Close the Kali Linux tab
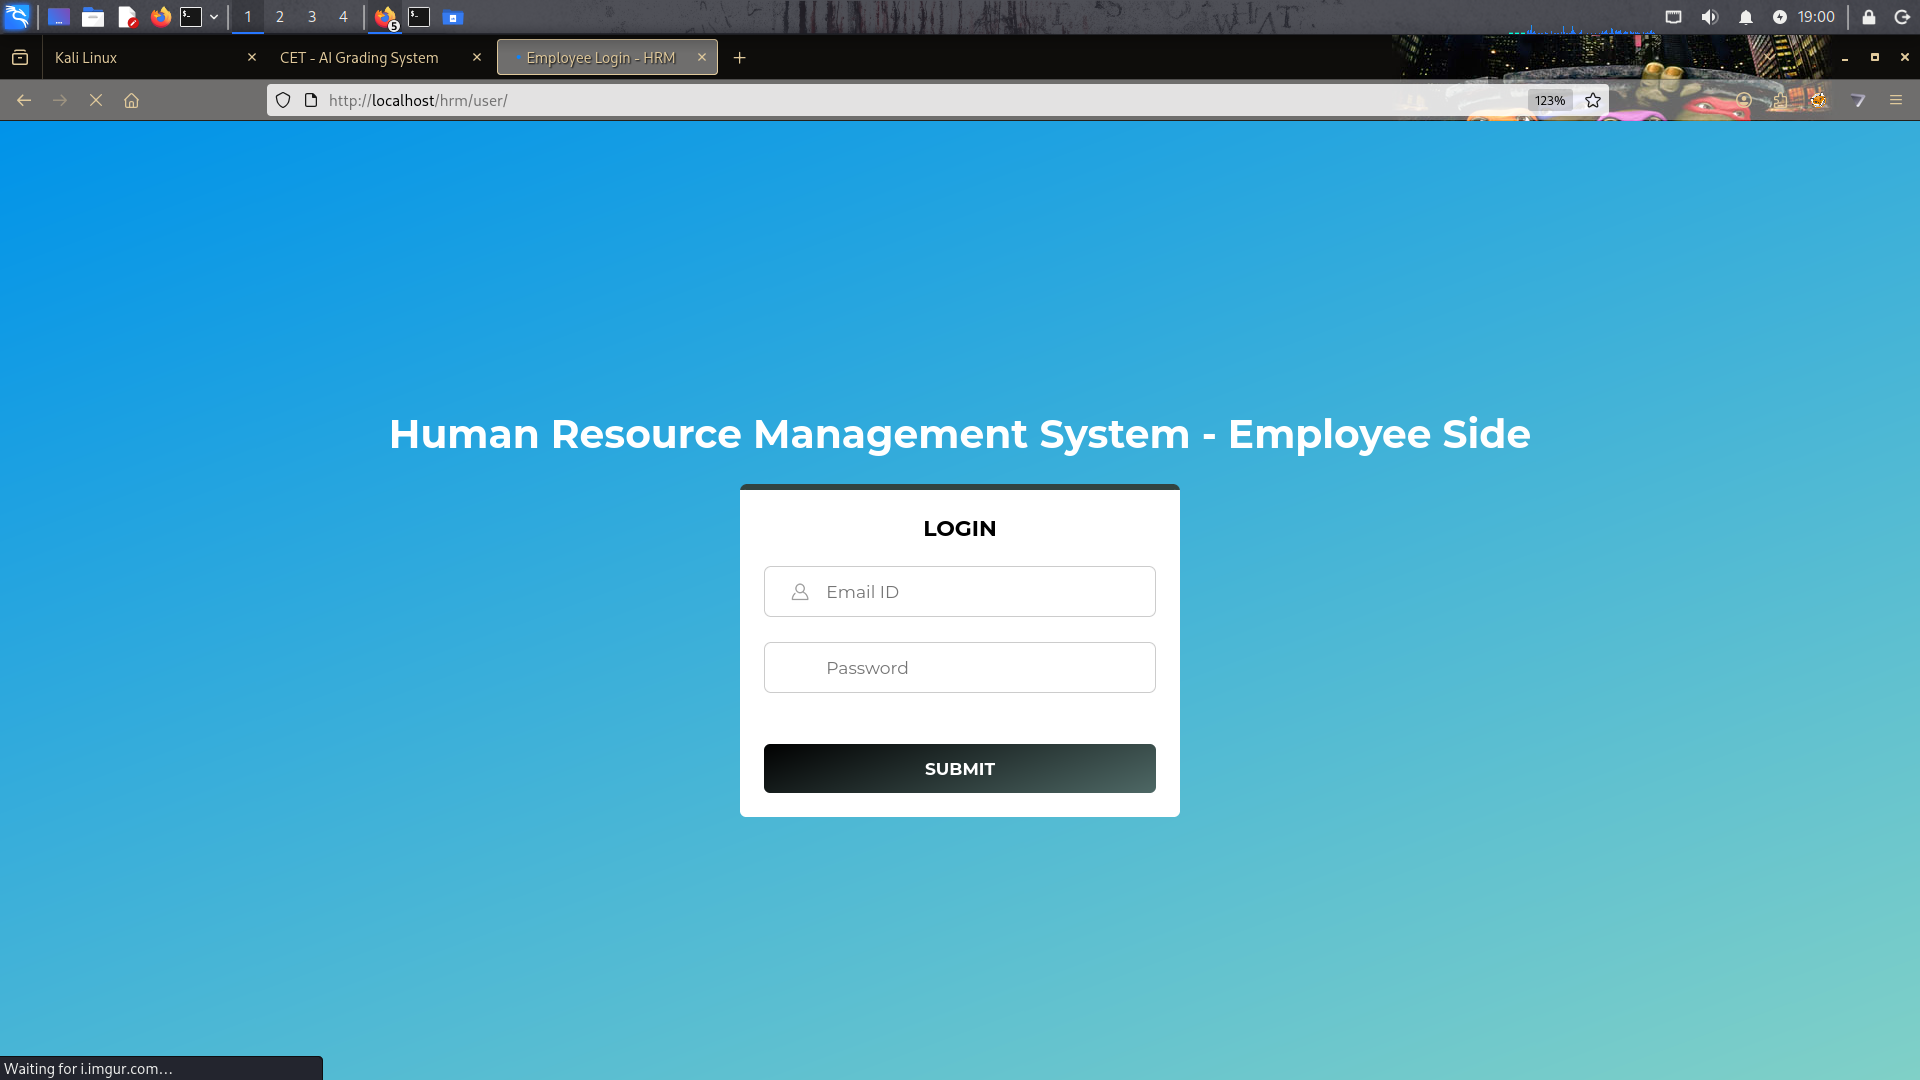Image resolution: width=1920 pixels, height=1080 pixels. (252, 57)
